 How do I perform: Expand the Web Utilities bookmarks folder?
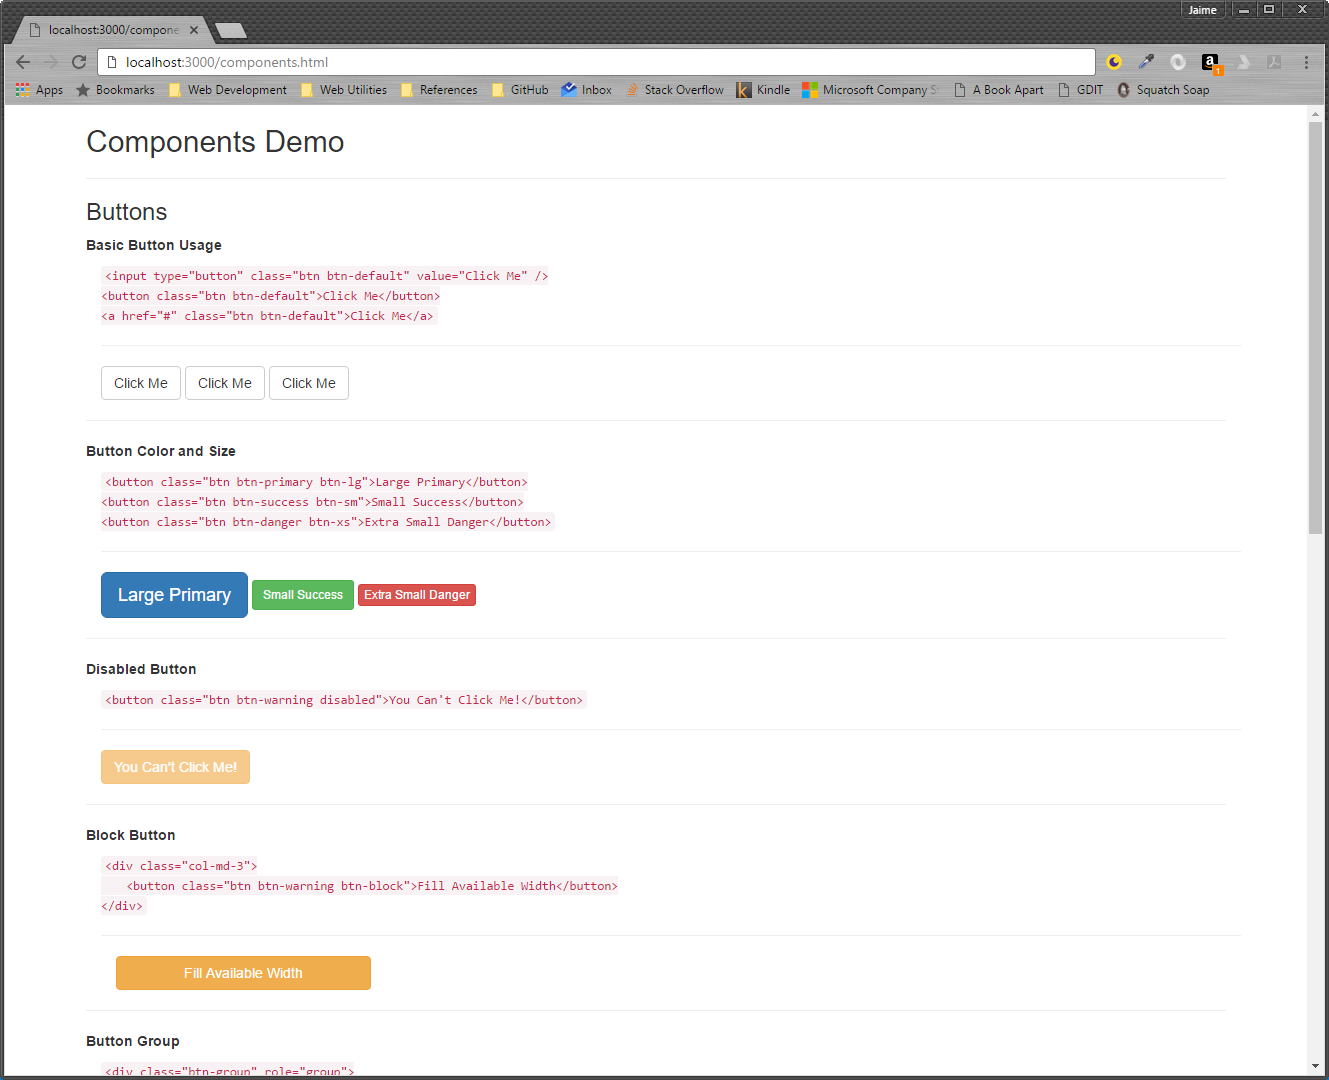[x=344, y=90]
